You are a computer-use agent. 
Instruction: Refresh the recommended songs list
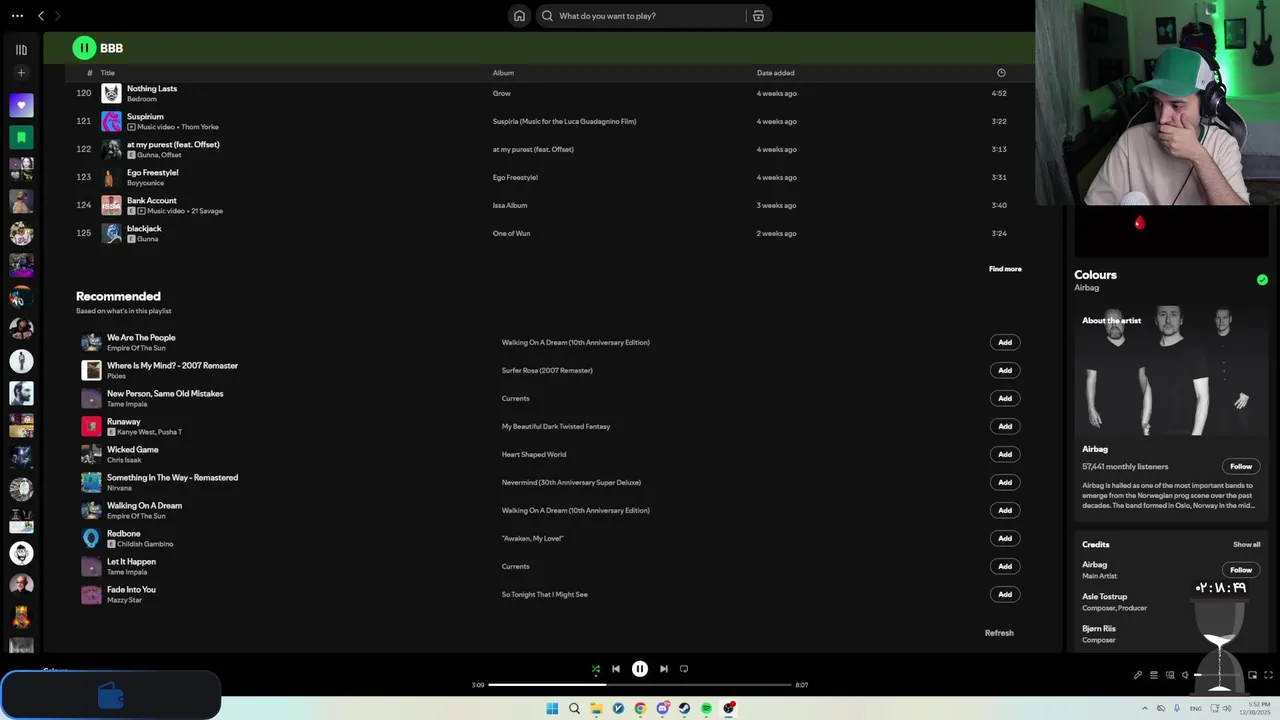(999, 633)
